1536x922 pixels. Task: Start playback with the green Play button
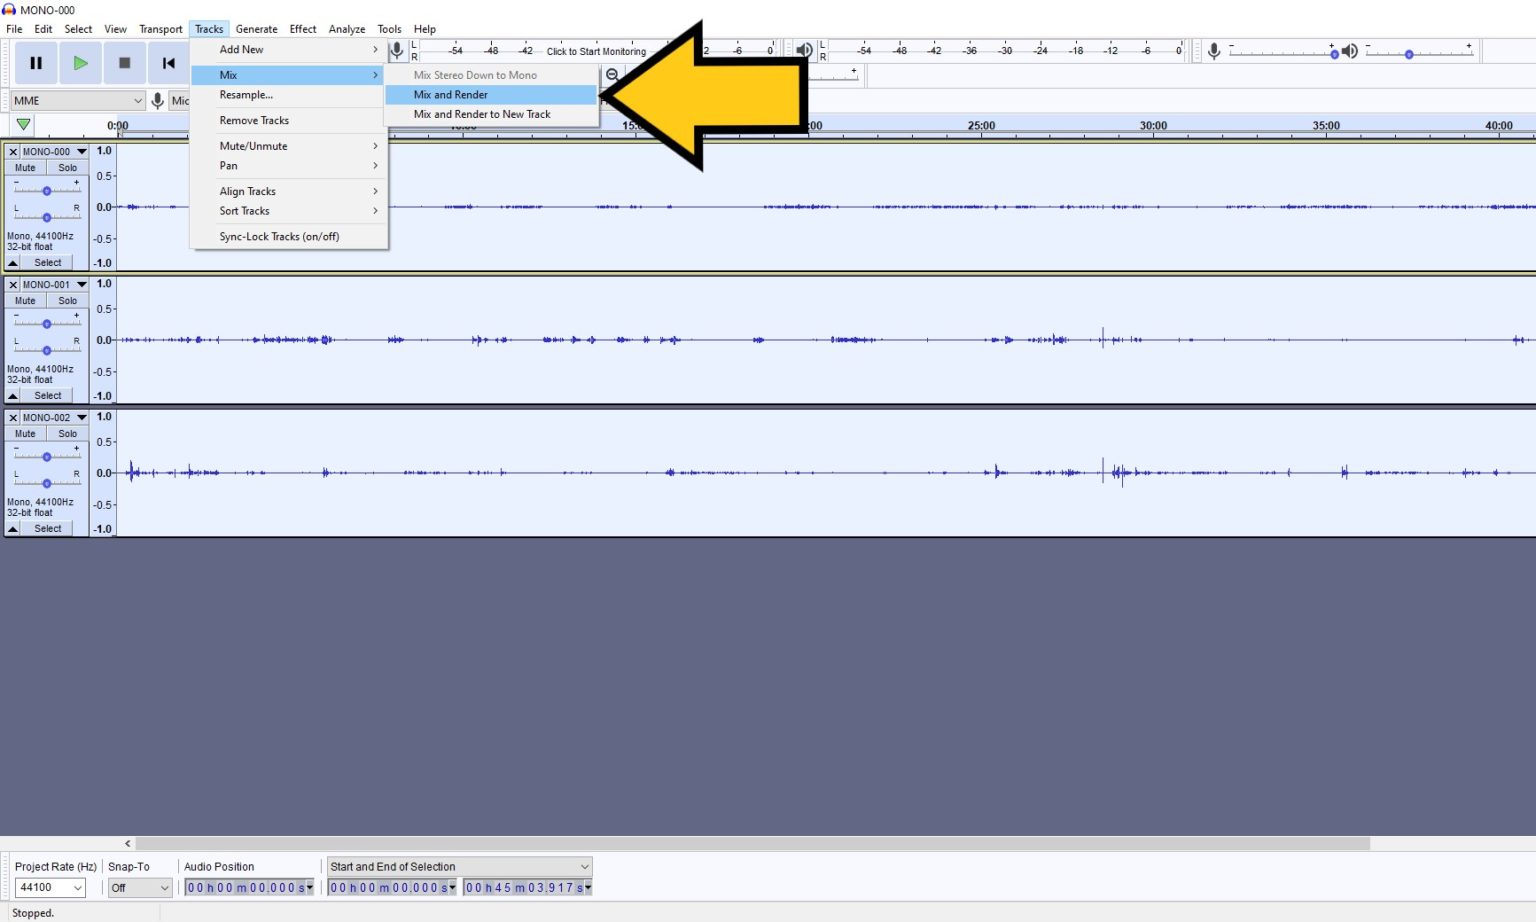80,62
